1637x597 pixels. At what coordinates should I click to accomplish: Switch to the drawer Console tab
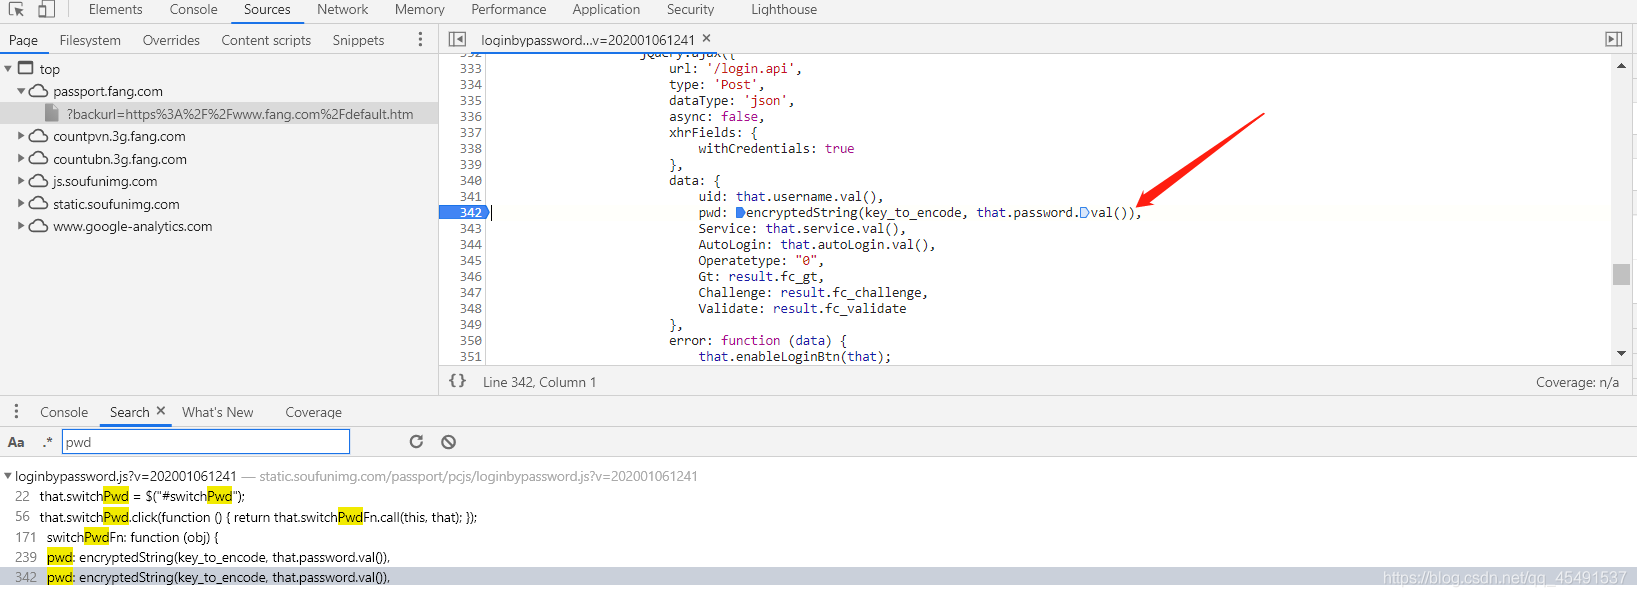pos(64,412)
